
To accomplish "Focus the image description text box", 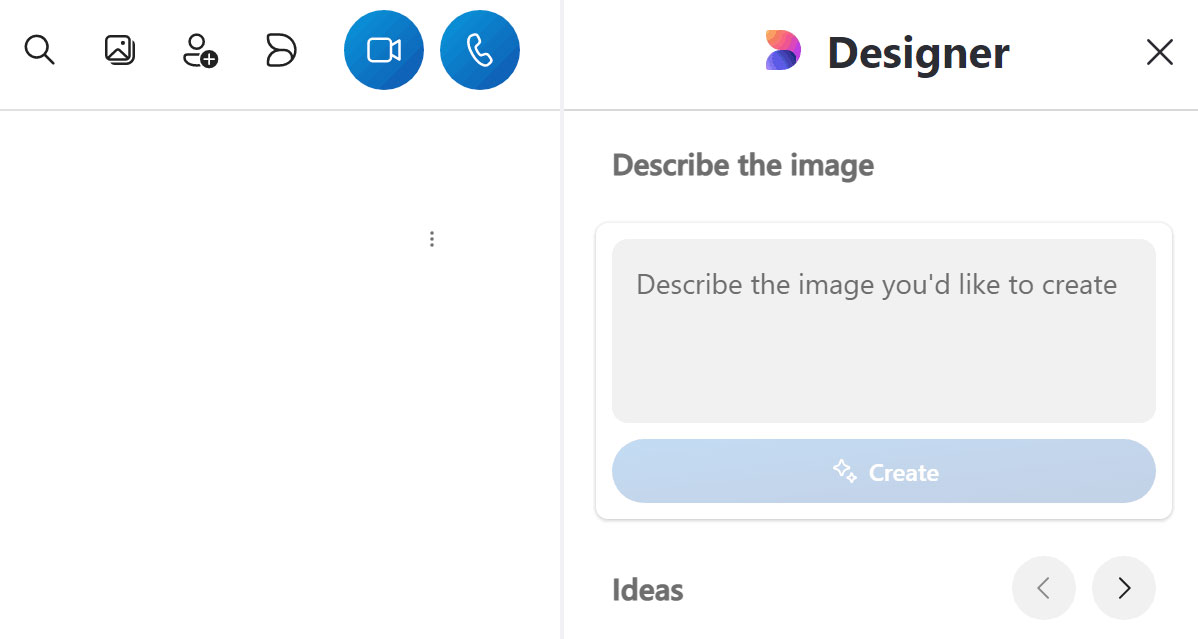I will click(883, 331).
